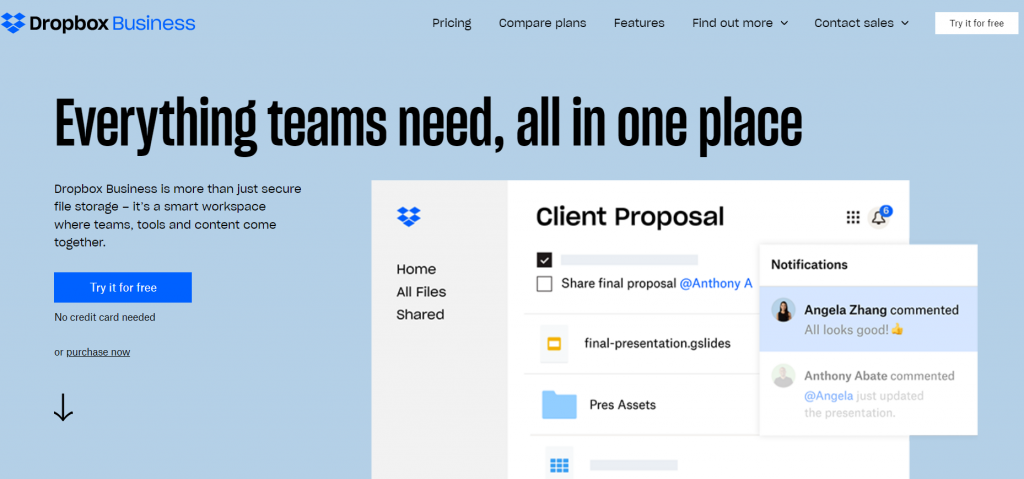Open Angela Zhang commented notification

[868, 319]
